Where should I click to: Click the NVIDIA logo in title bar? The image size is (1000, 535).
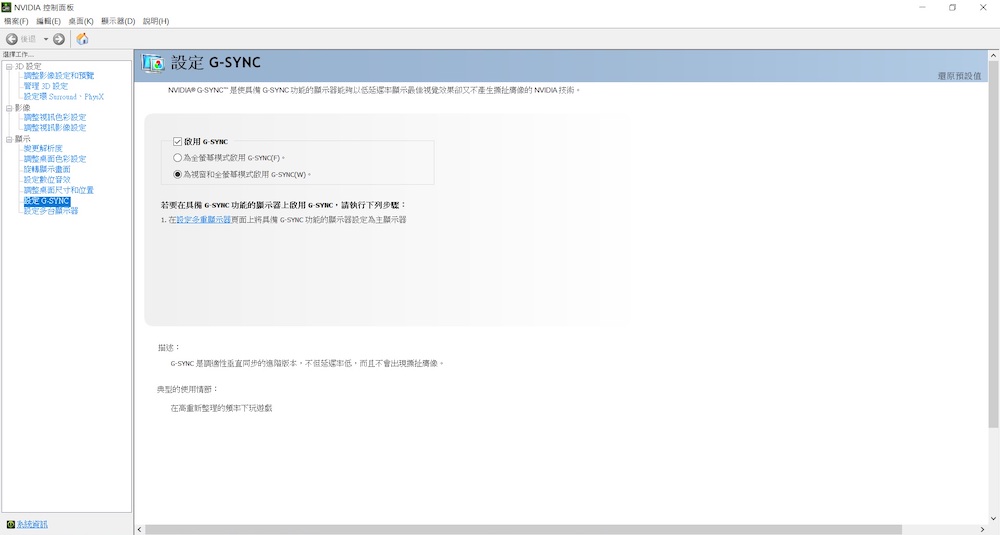[6, 7]
